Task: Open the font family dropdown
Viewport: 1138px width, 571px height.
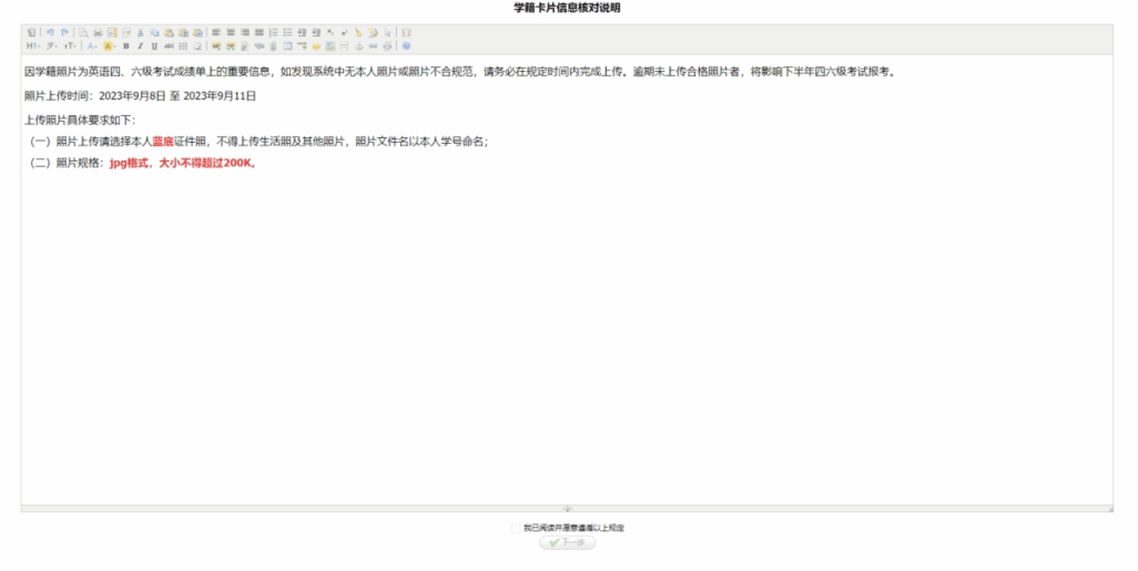Action: click(x=51, y=46)
